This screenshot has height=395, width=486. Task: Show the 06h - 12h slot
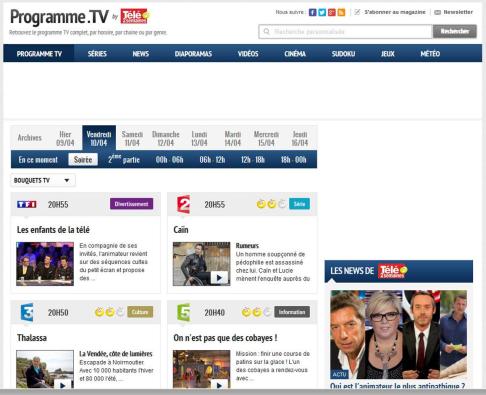pyautogui.click(x=212, y=160)
